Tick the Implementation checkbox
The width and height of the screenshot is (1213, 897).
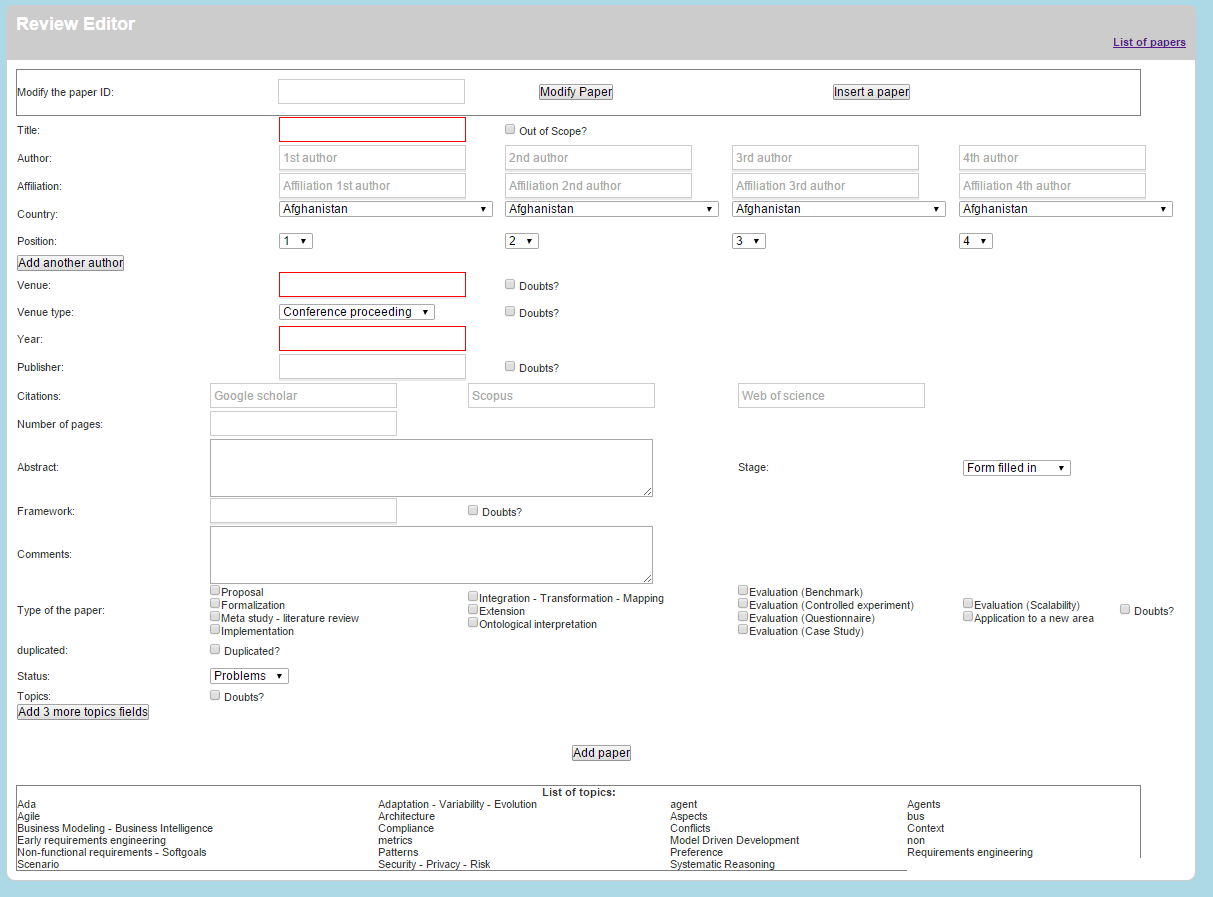coord(215,629)
